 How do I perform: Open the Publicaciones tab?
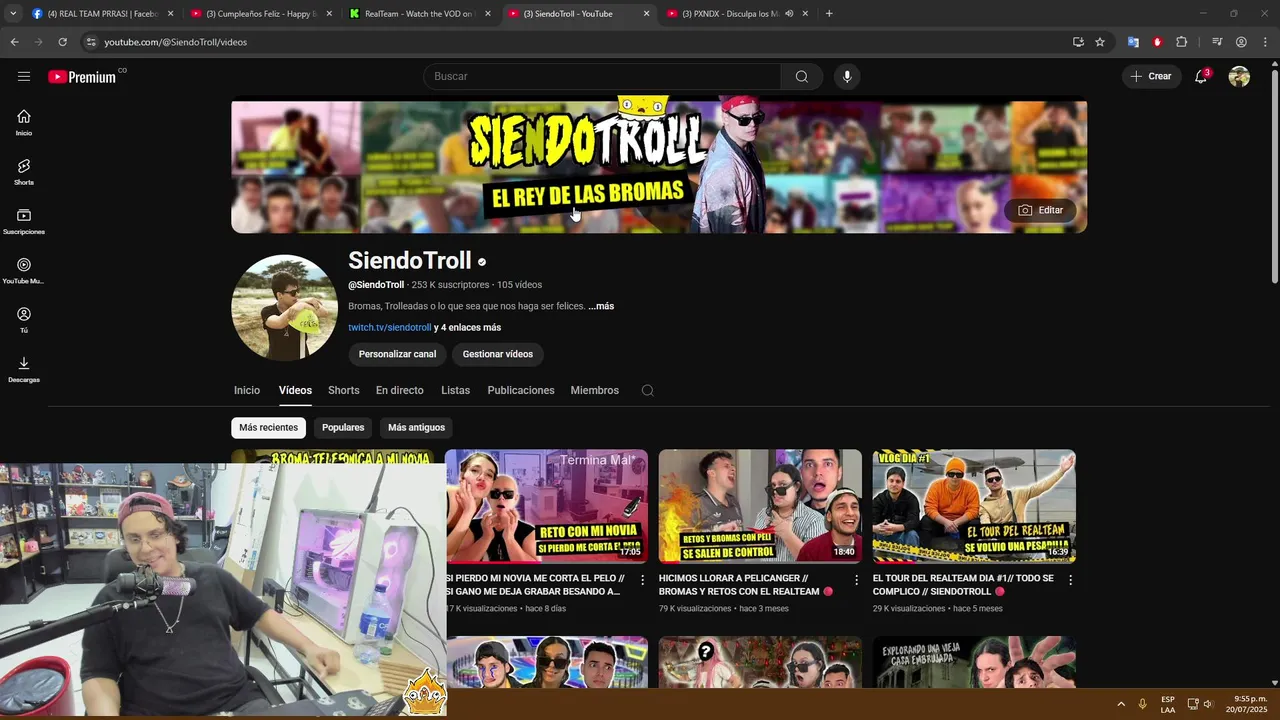tap(521, 390)
